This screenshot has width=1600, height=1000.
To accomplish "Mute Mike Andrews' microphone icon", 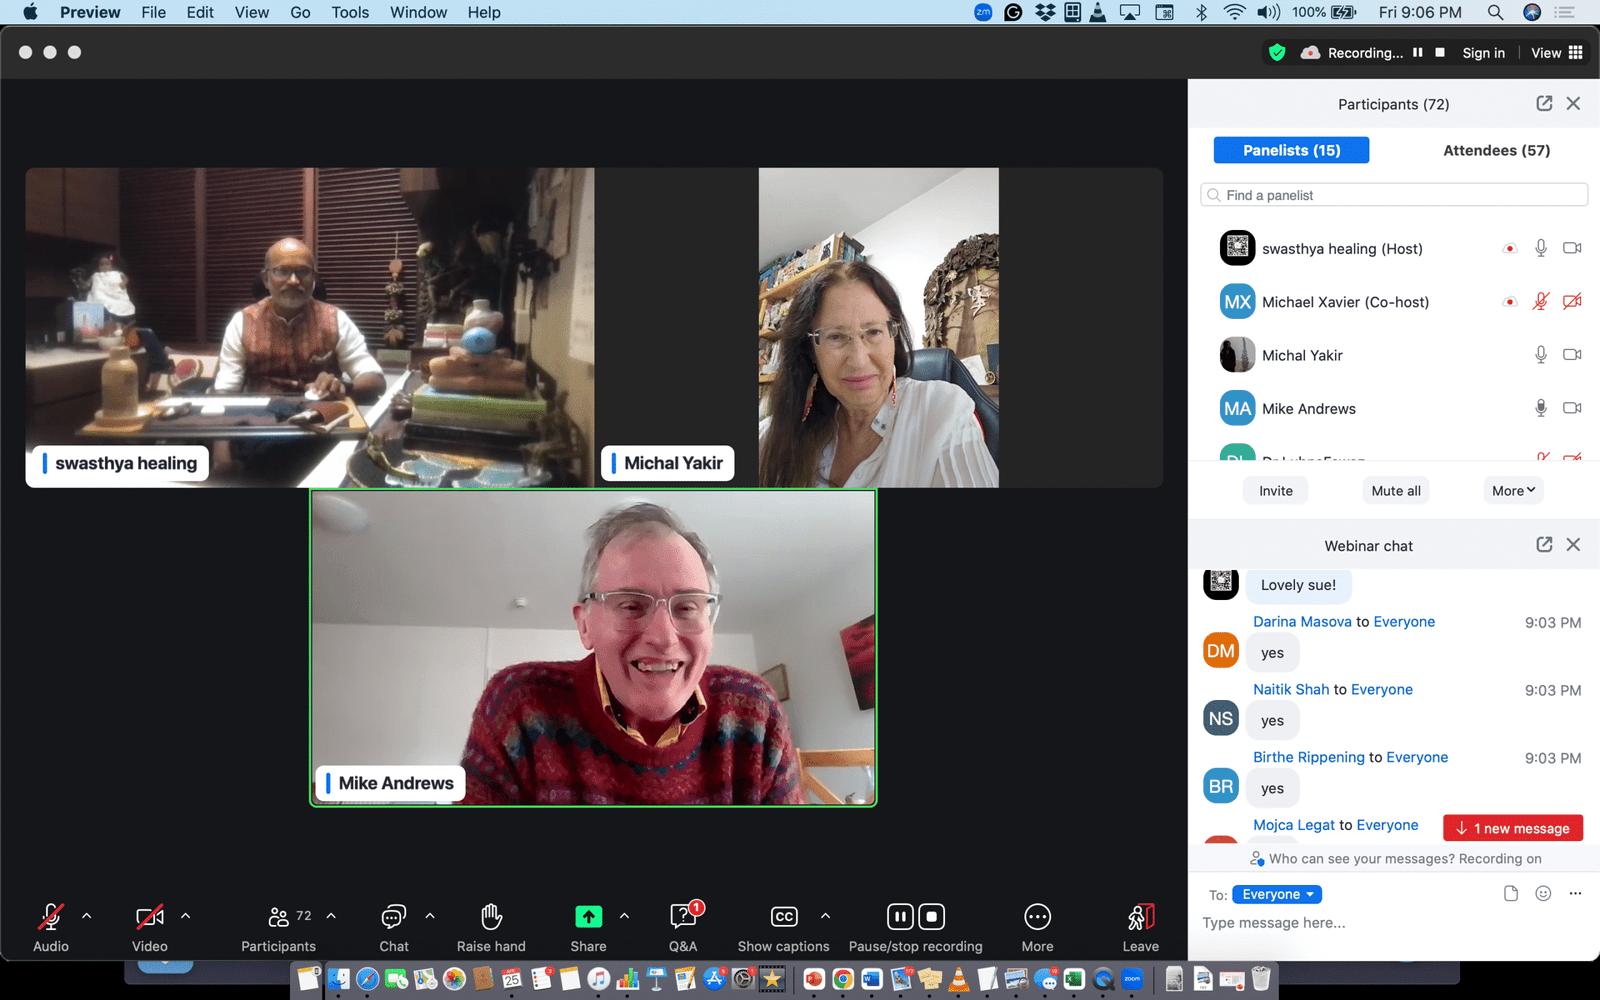I will coord(1541,407).
